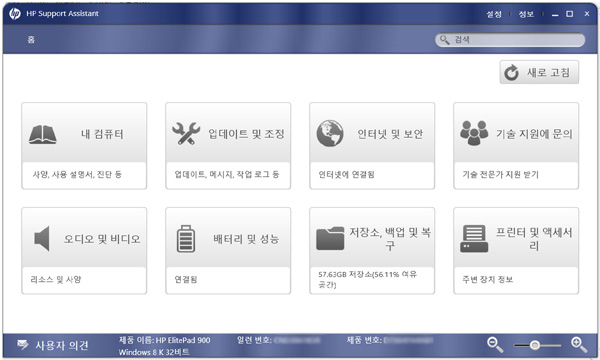Click the product name HP ElitePad 900
600x360 pixels.
(183, 340)
